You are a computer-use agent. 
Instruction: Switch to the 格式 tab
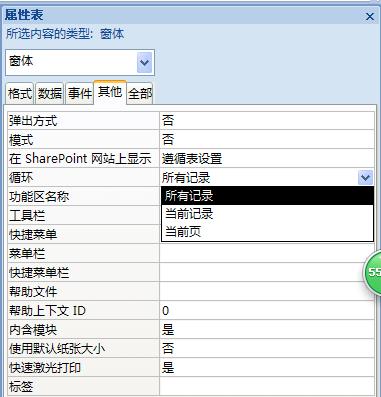click(x=20, y=93)
